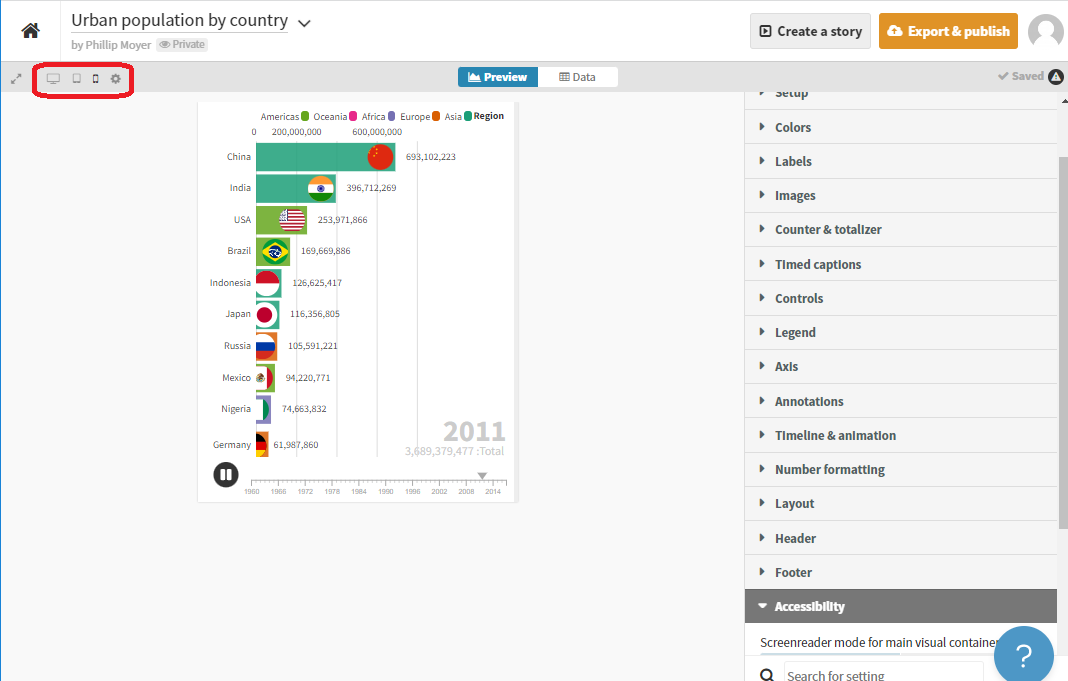Switch preview to desktop view
This screenshot has width=1068, height=681.
(x=52, y=78)
